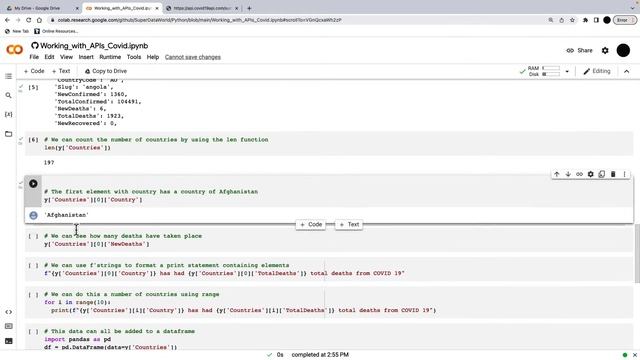Viewport: 640px width, 360px height.
Task: Go to the browser home page
Action: 39,20
